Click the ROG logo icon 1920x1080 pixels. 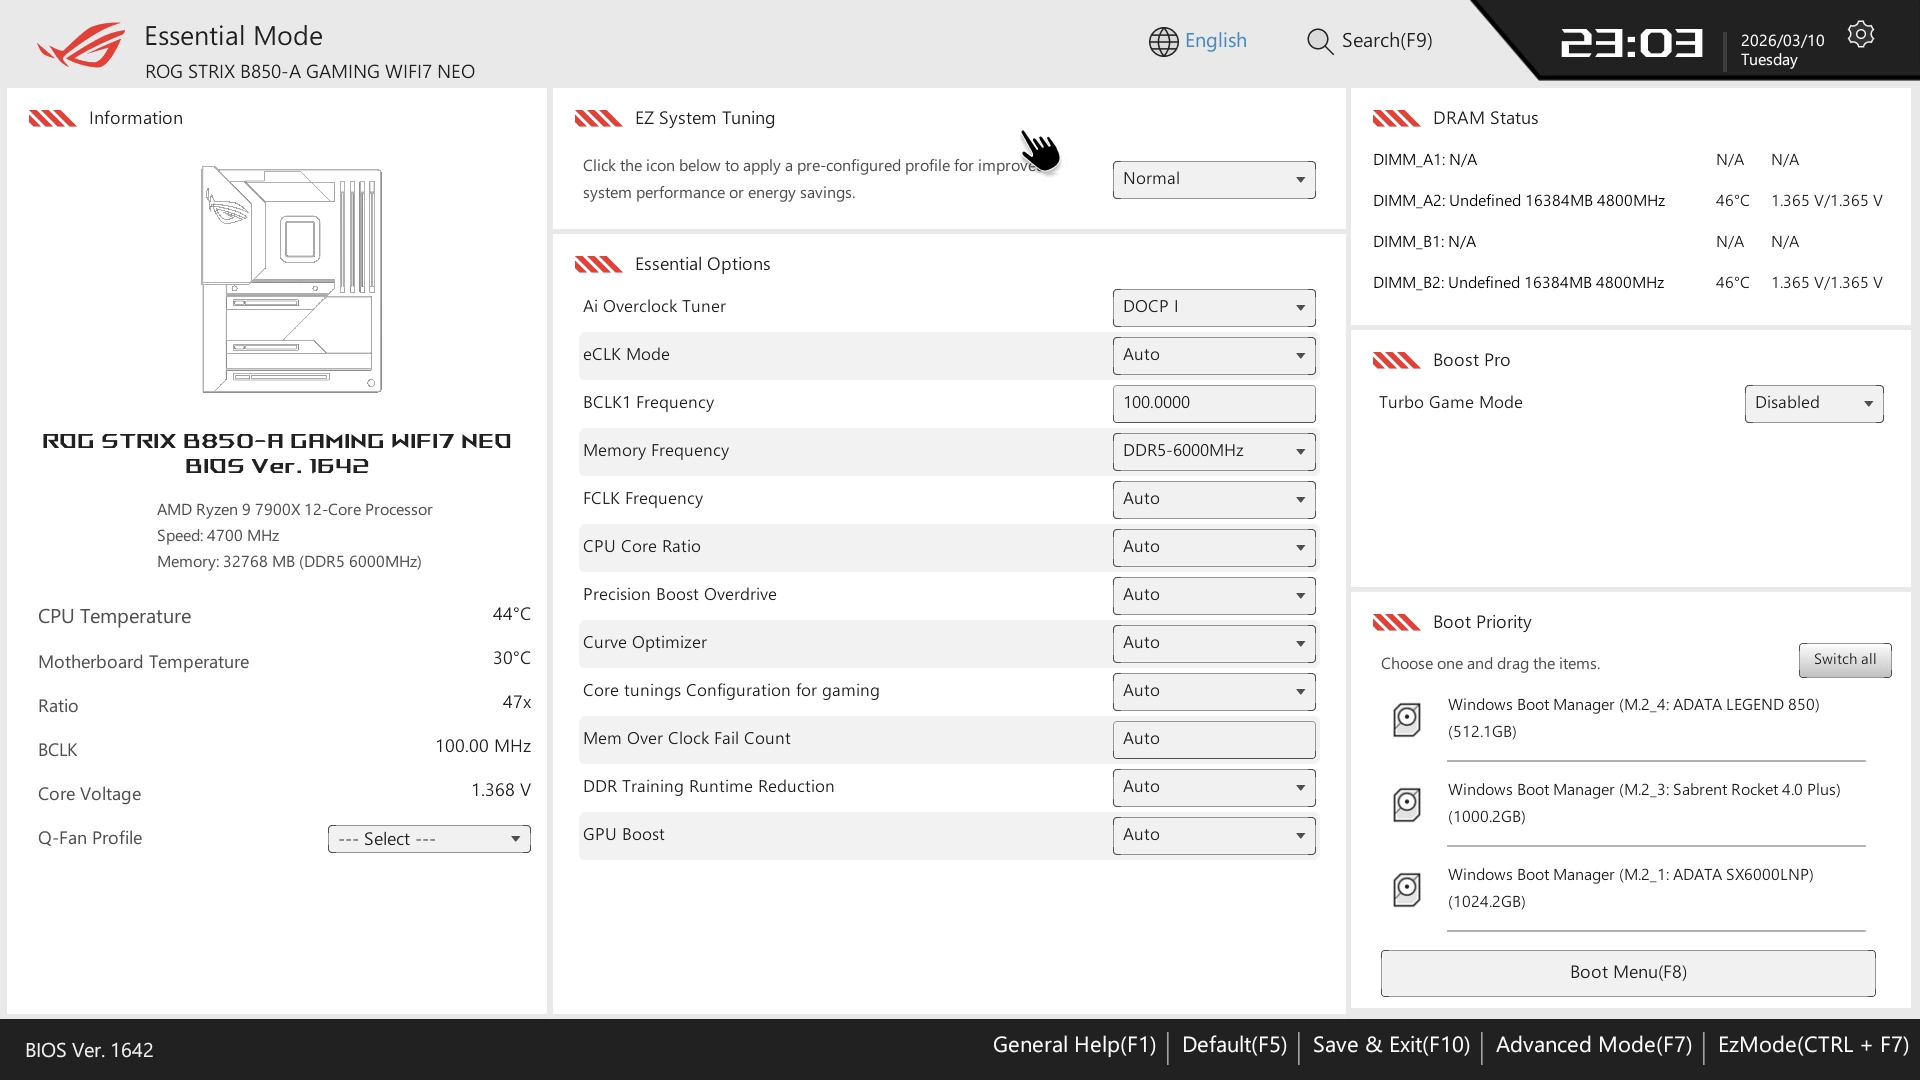point(81,45)
